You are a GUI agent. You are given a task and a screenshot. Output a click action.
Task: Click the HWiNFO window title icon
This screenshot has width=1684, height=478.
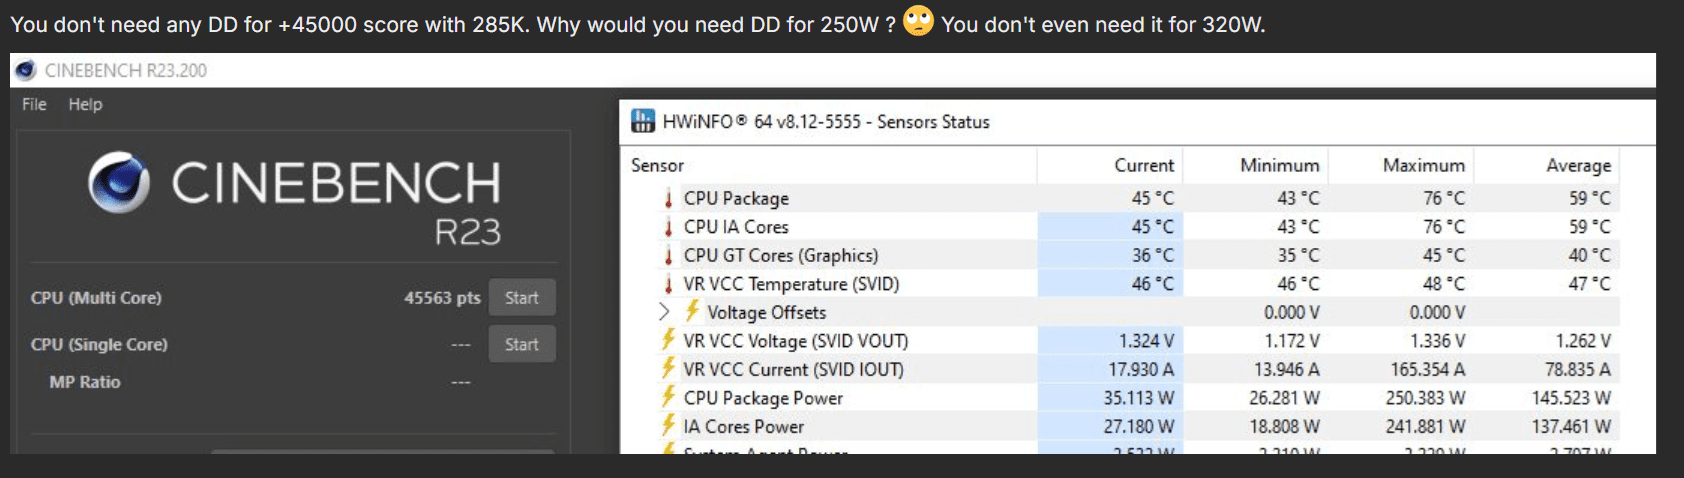pyautogui.click(x=643, y=122)
